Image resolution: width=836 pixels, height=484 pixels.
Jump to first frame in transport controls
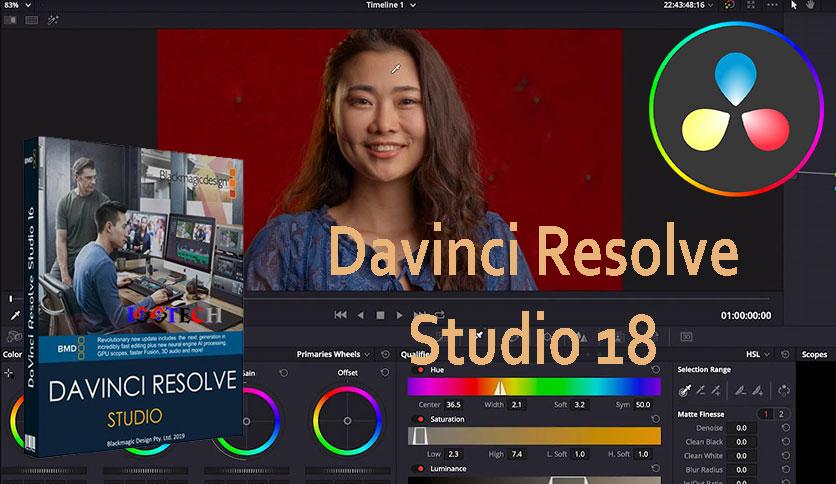339,315
